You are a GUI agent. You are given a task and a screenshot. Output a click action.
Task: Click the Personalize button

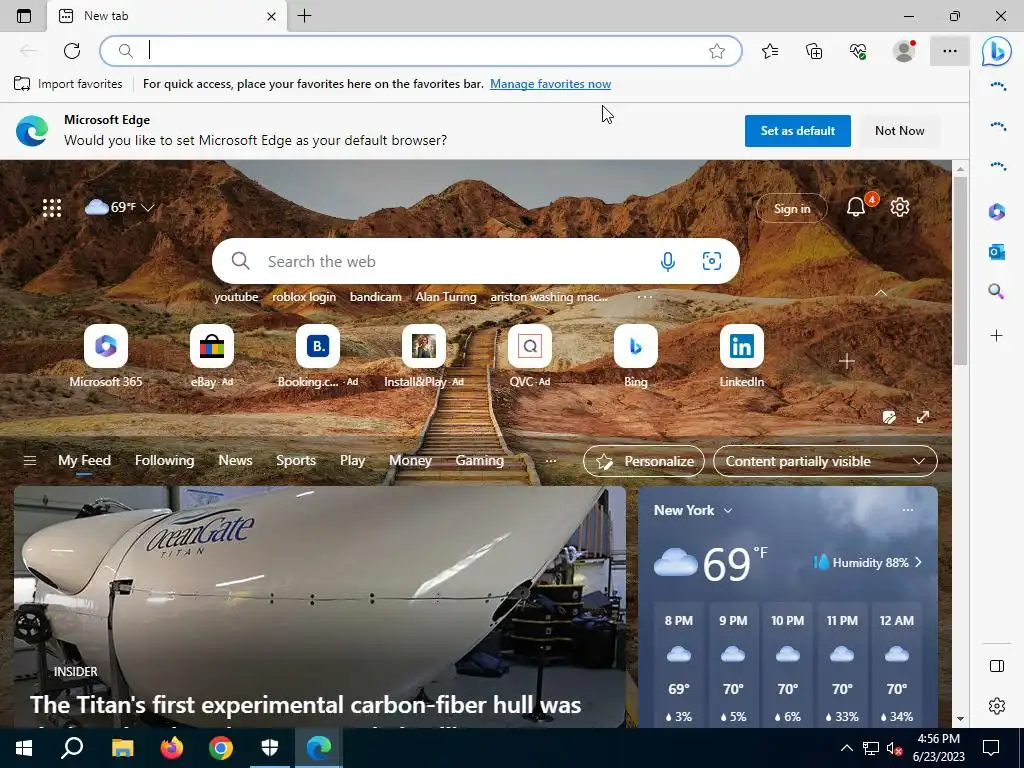click(x=644, y=461)
